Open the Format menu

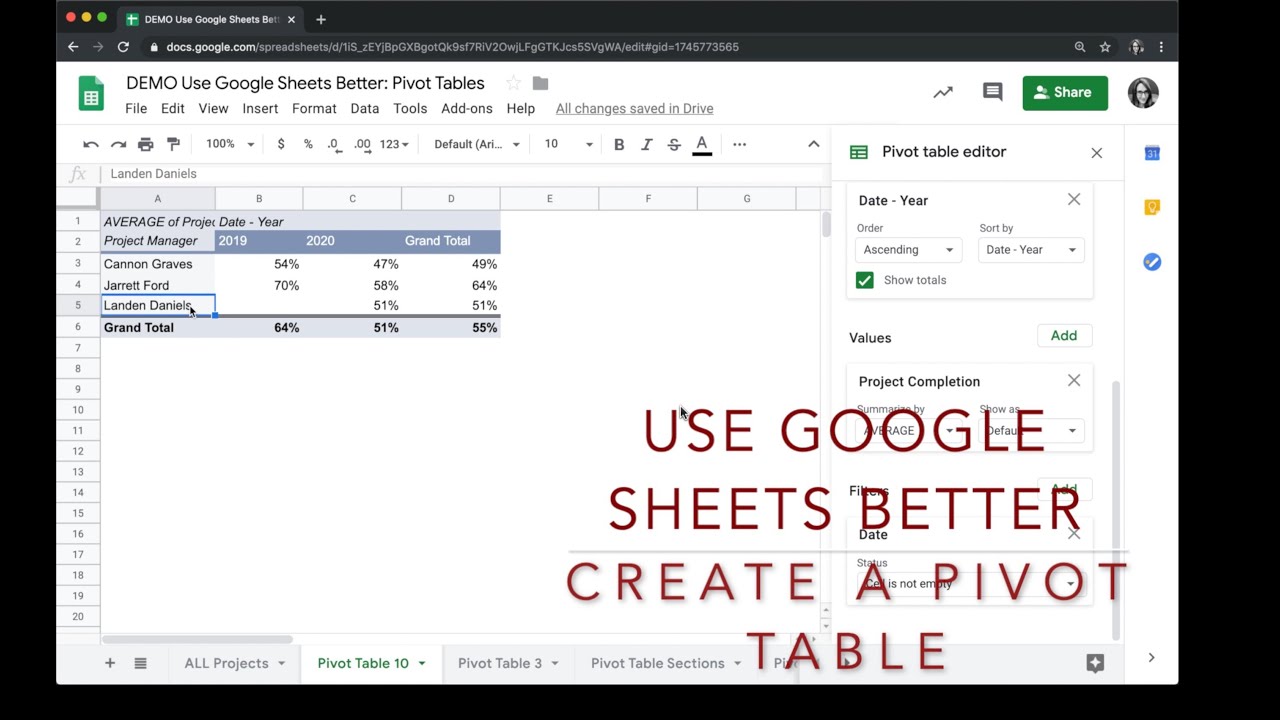[x=314, y=108]
